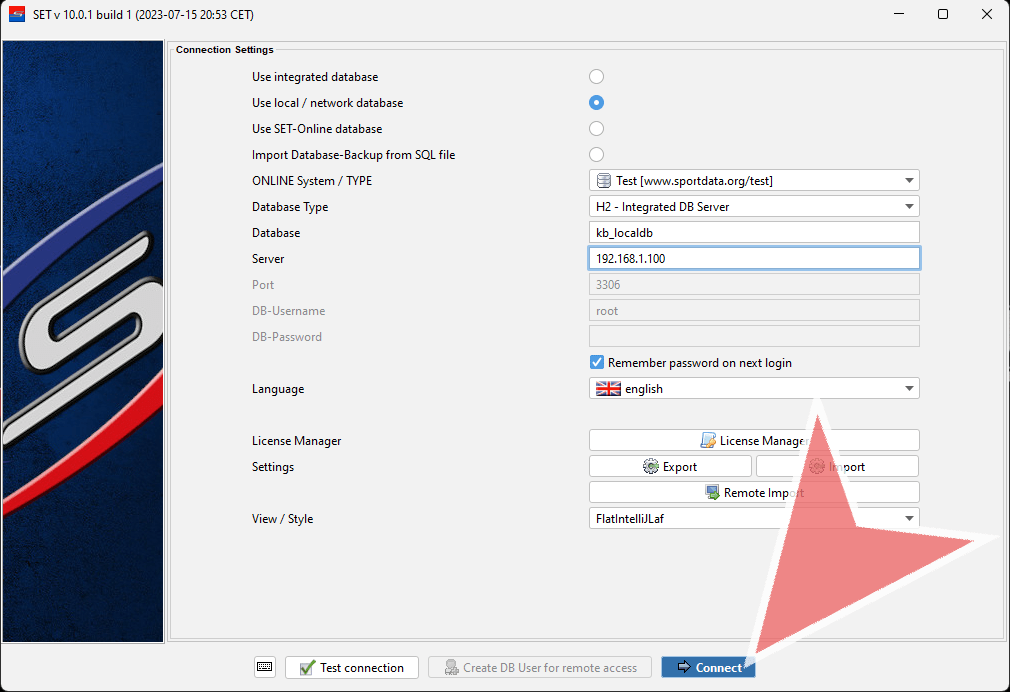Click the Export settings gear button
Viewport: 1010px width, 692px height.
(x=670, y=467)
